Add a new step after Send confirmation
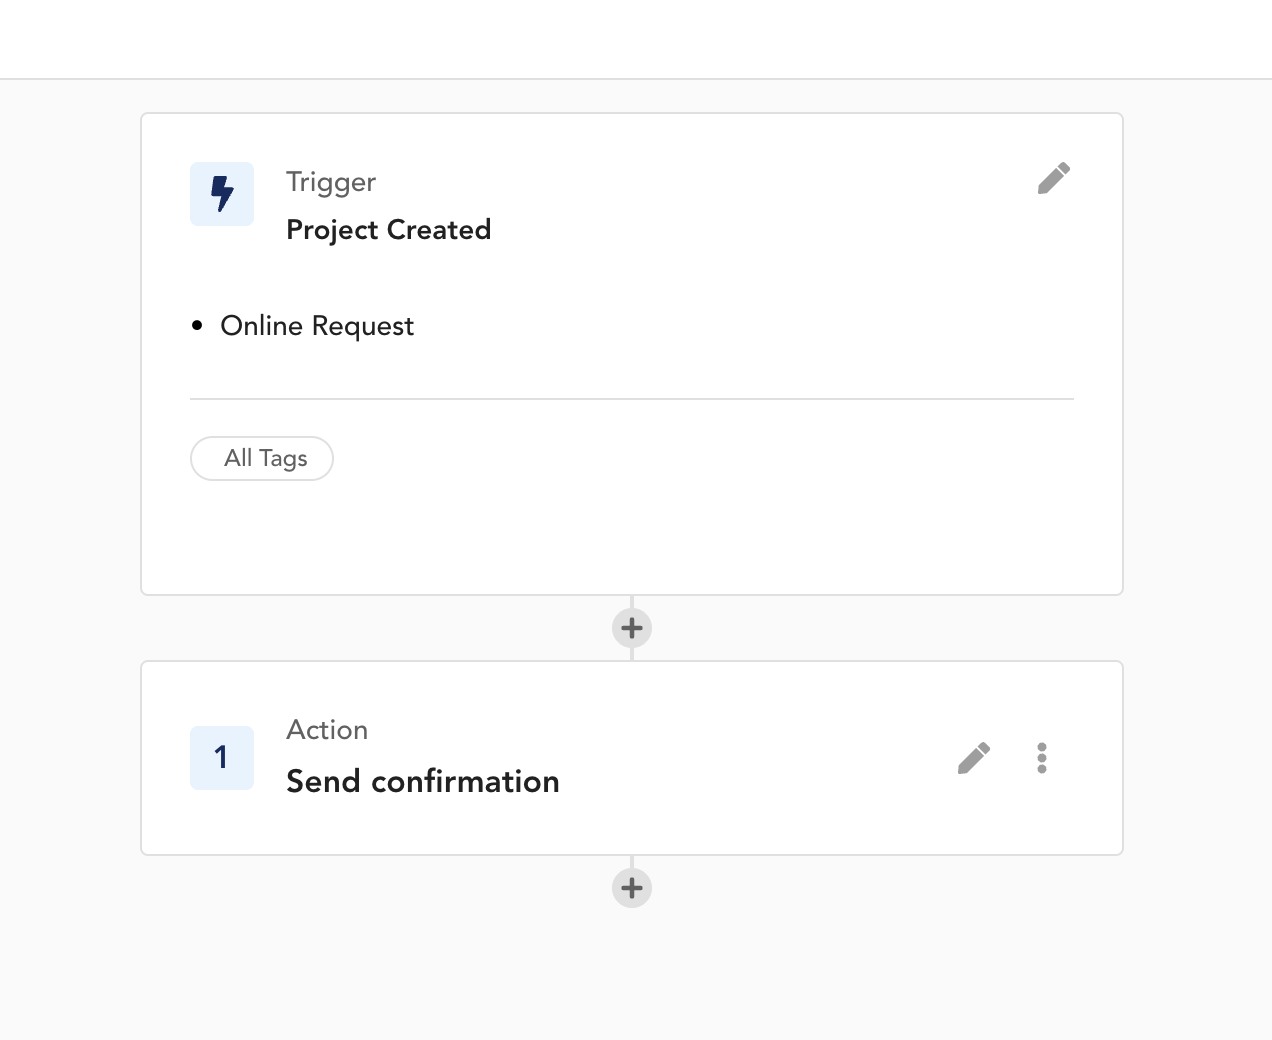The height and width of the screenshot is (1040, 1272). (x=632, y=888)
